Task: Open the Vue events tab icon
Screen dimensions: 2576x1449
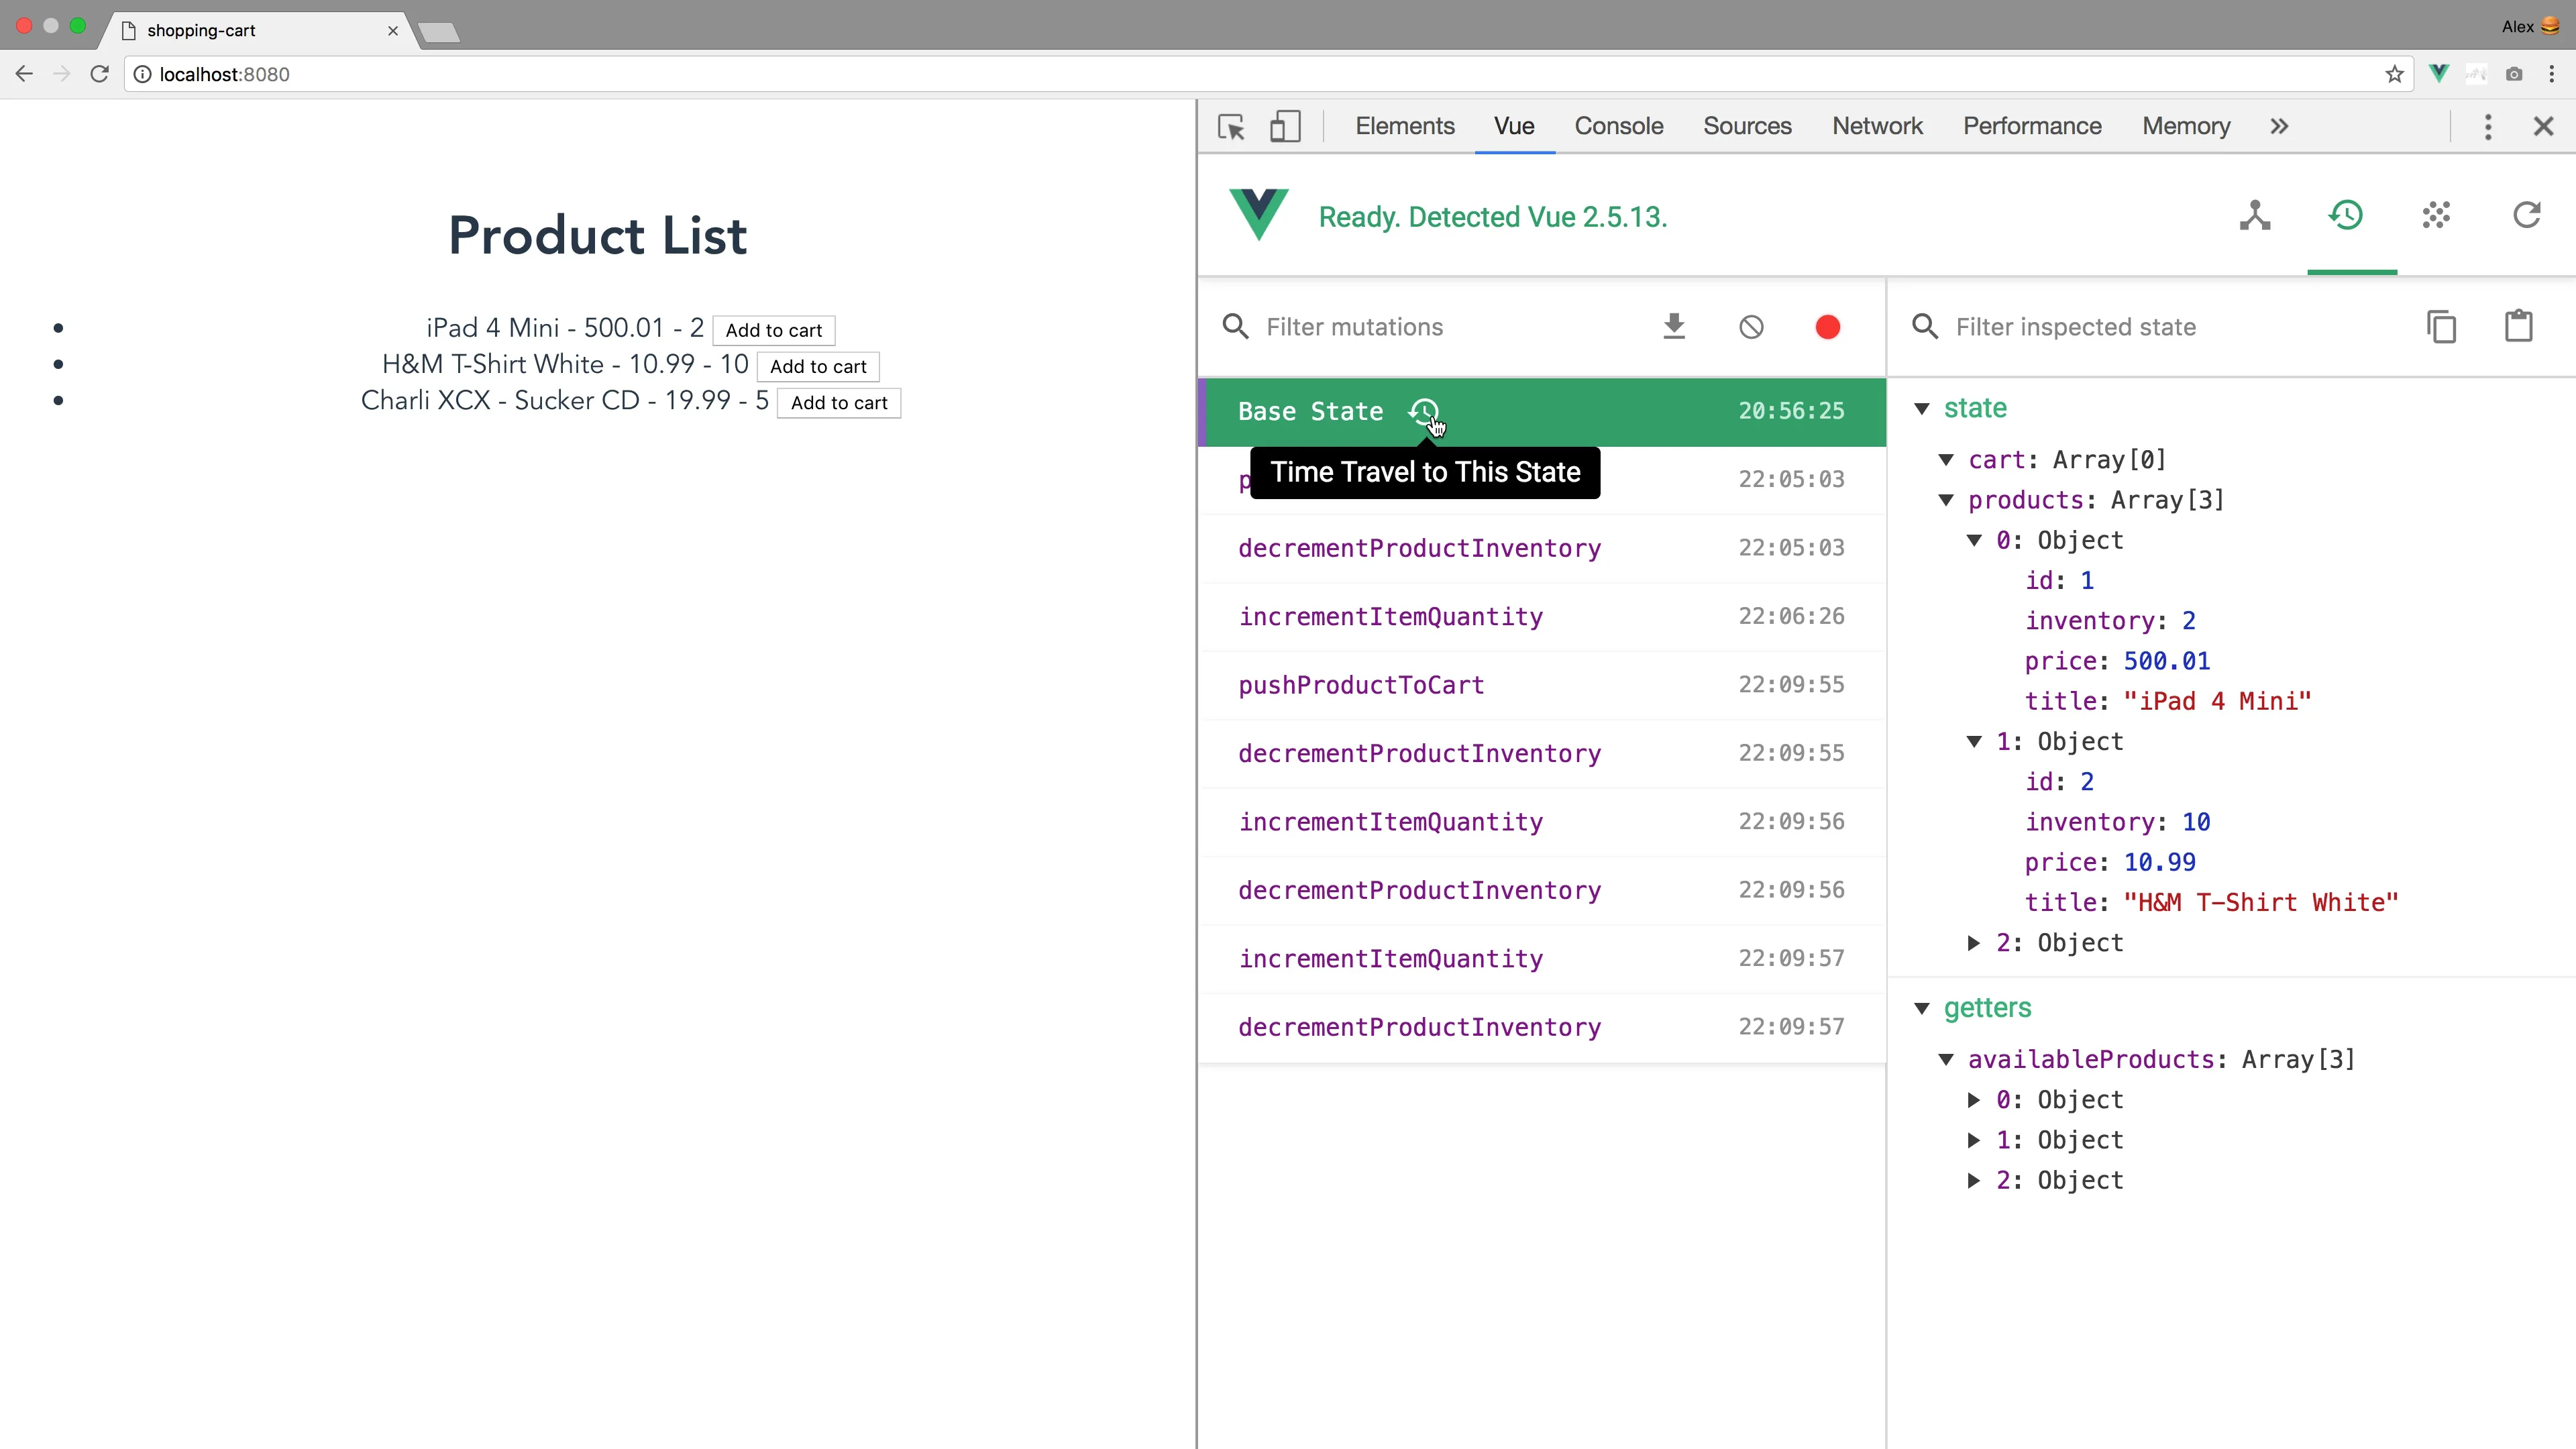Action: (x=2436, y=216)
